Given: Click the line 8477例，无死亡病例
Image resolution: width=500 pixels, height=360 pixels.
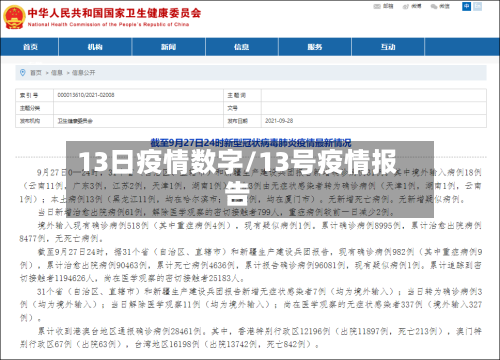Looking at the screenshot, I should [61, 239].
